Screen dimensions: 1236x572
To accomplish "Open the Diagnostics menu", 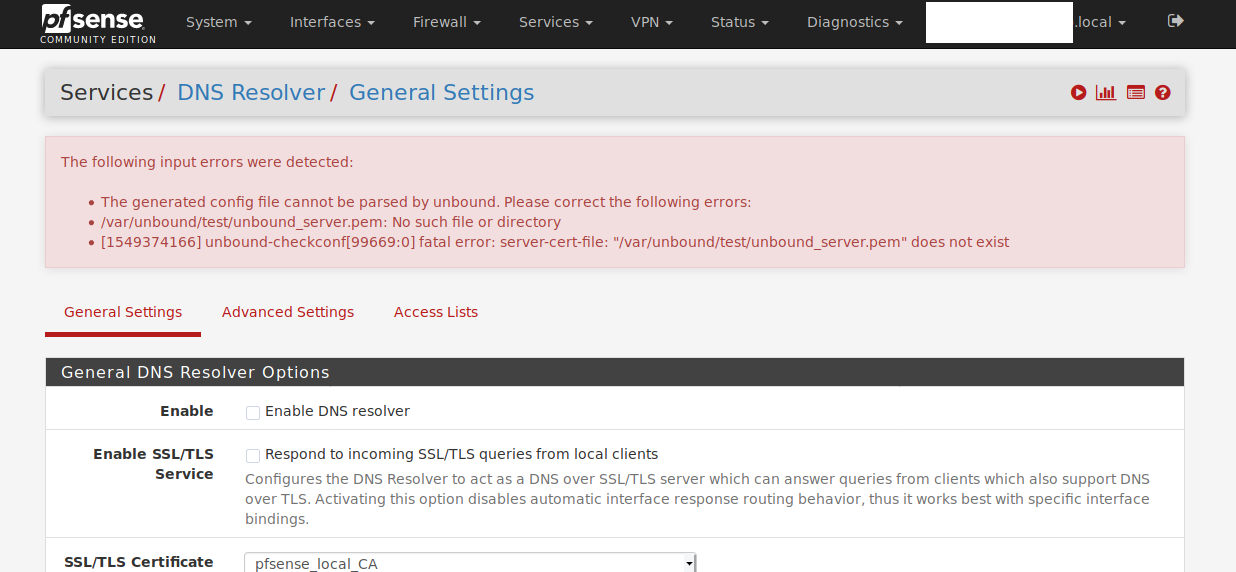I will click(x=855, y=22).
